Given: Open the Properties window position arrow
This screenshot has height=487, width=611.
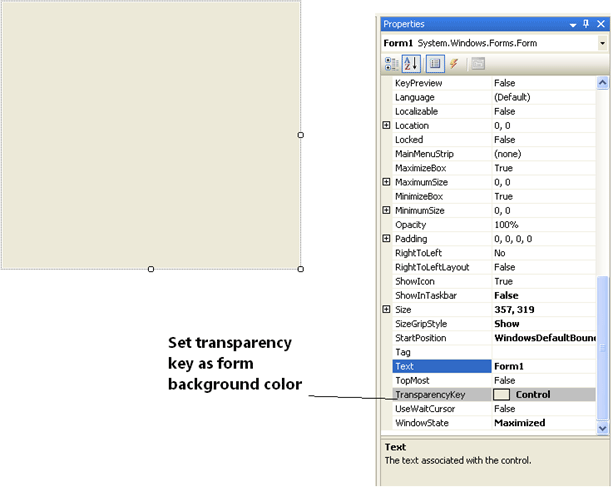Looking at the screenshot, I should point(572,24).
